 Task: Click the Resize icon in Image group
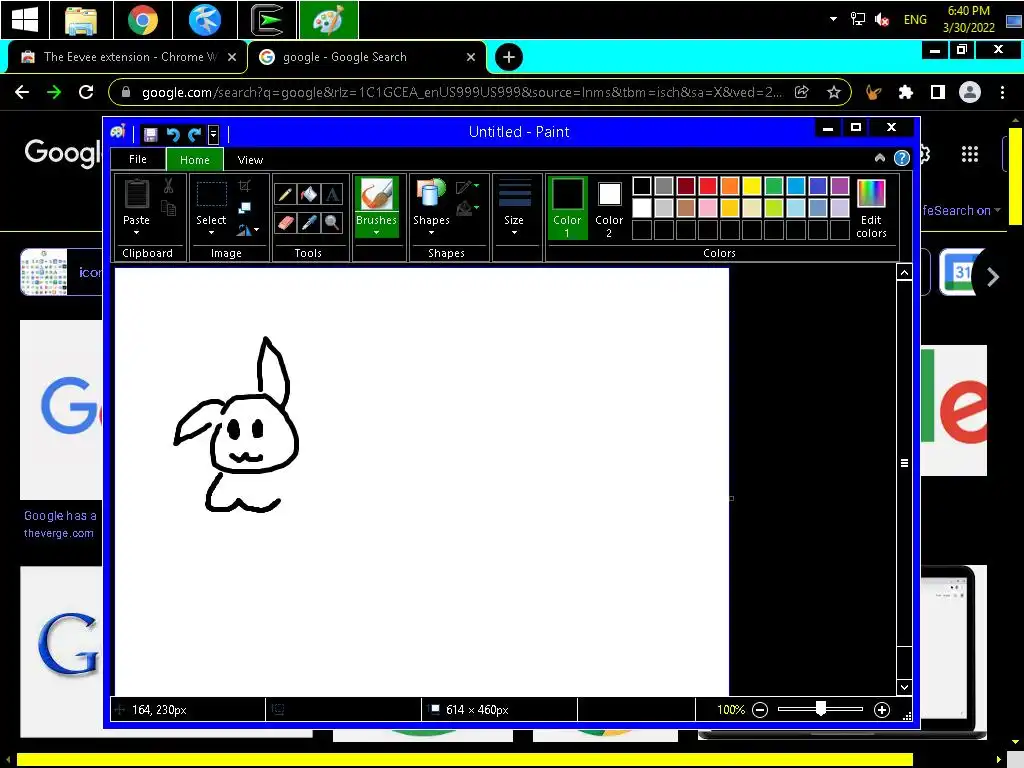click(244, 208)
